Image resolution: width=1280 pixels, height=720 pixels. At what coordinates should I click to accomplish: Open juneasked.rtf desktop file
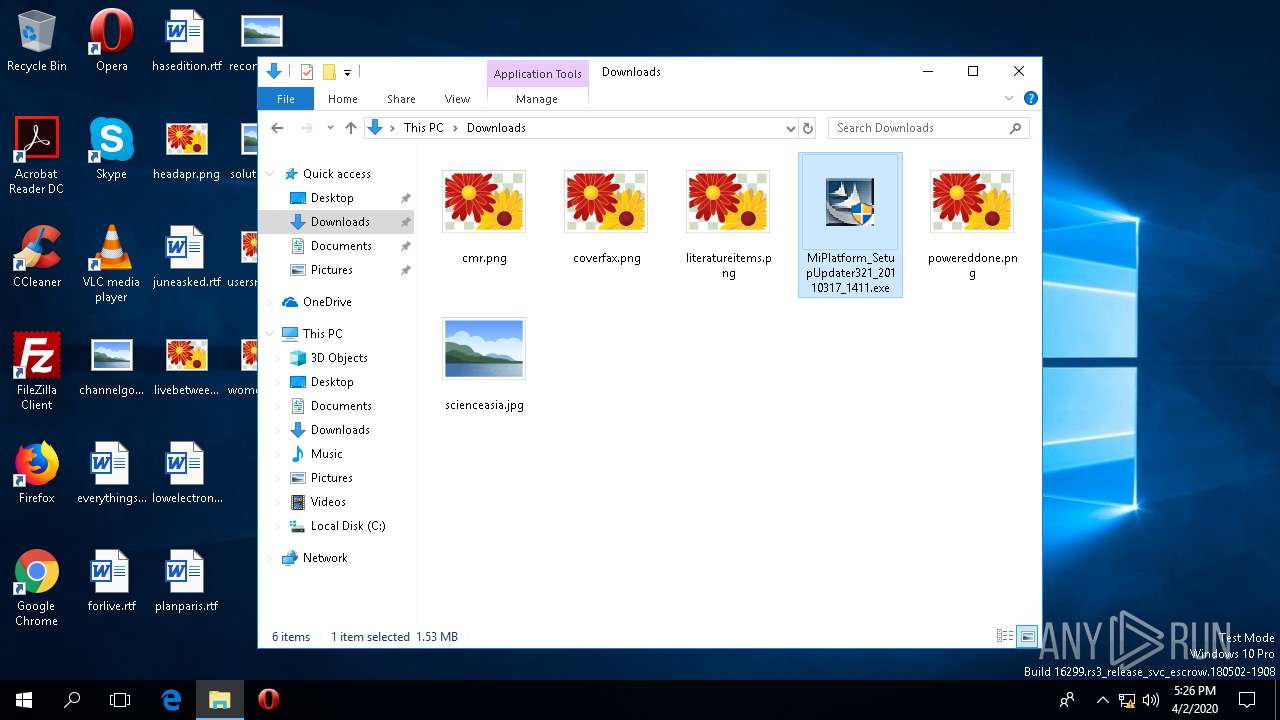coord(186,257)
